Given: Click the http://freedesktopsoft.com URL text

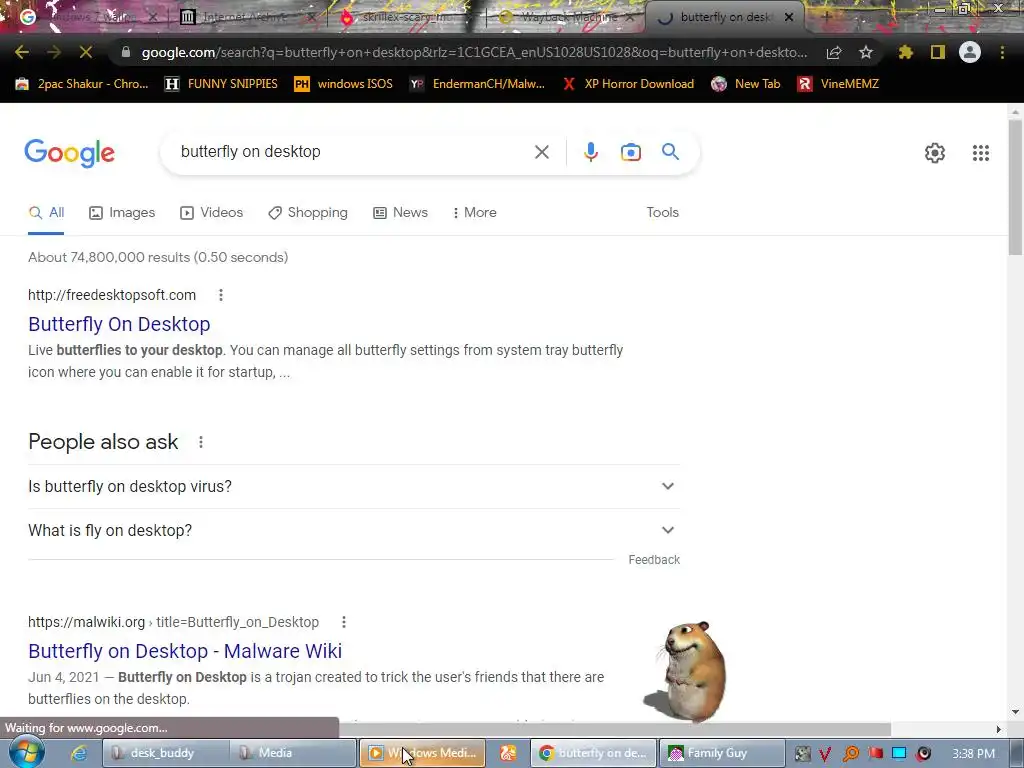Looking at the screenshot, I should 112,295.
